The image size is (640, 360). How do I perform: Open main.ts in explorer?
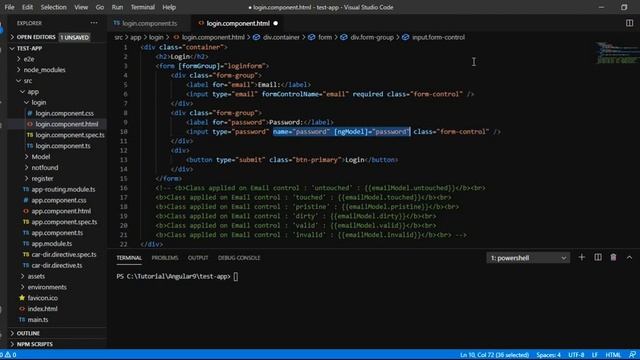pos(38,320)
